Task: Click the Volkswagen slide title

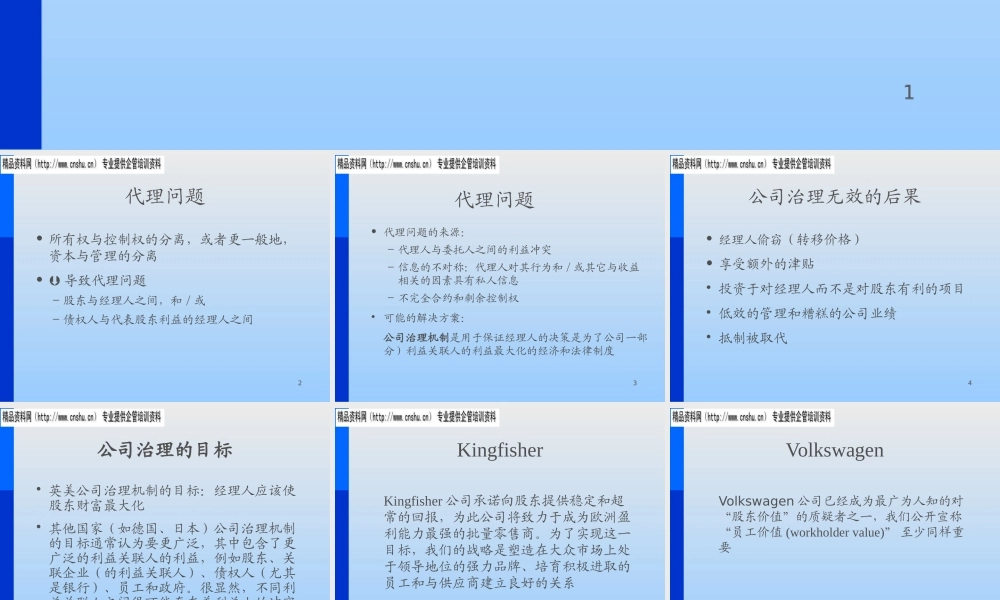Action: coord(835,450)
